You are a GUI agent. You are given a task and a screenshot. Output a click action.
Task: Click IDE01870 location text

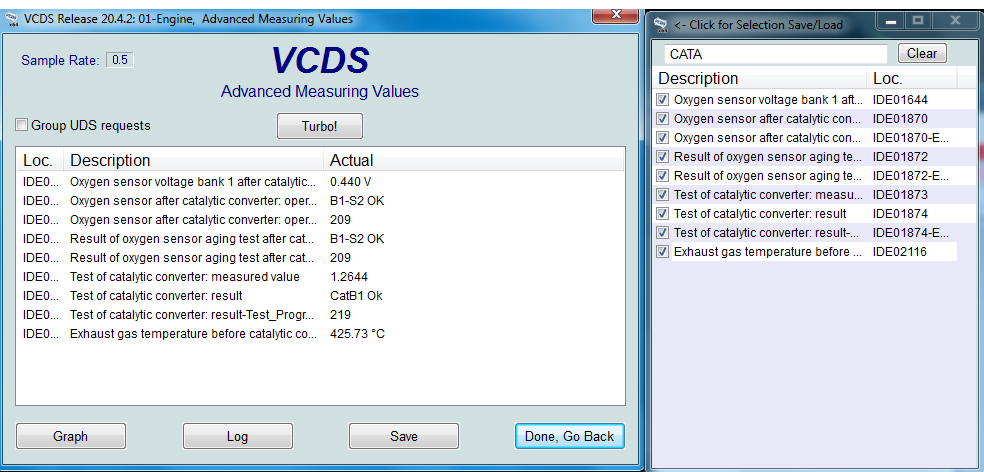click(x=900, y=119)
